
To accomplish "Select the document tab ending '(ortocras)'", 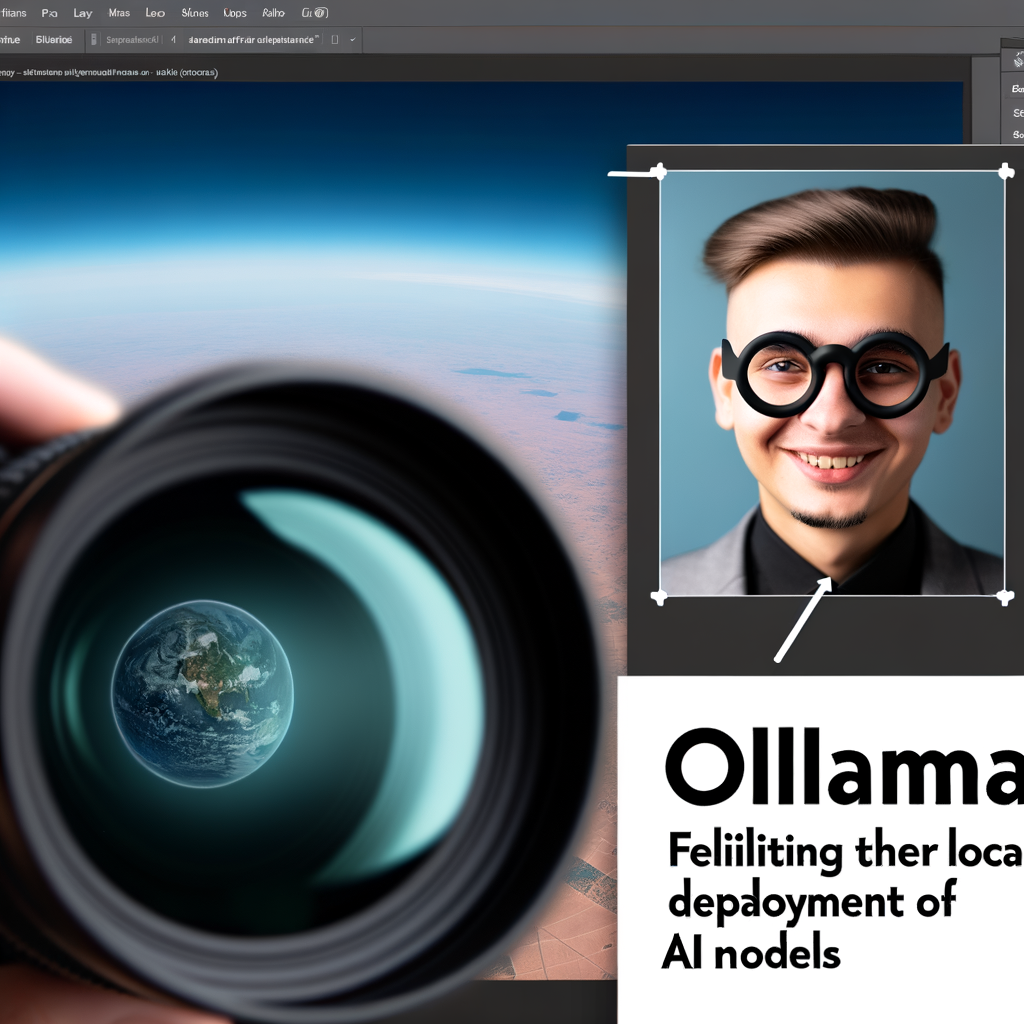I will pos(108,72).
